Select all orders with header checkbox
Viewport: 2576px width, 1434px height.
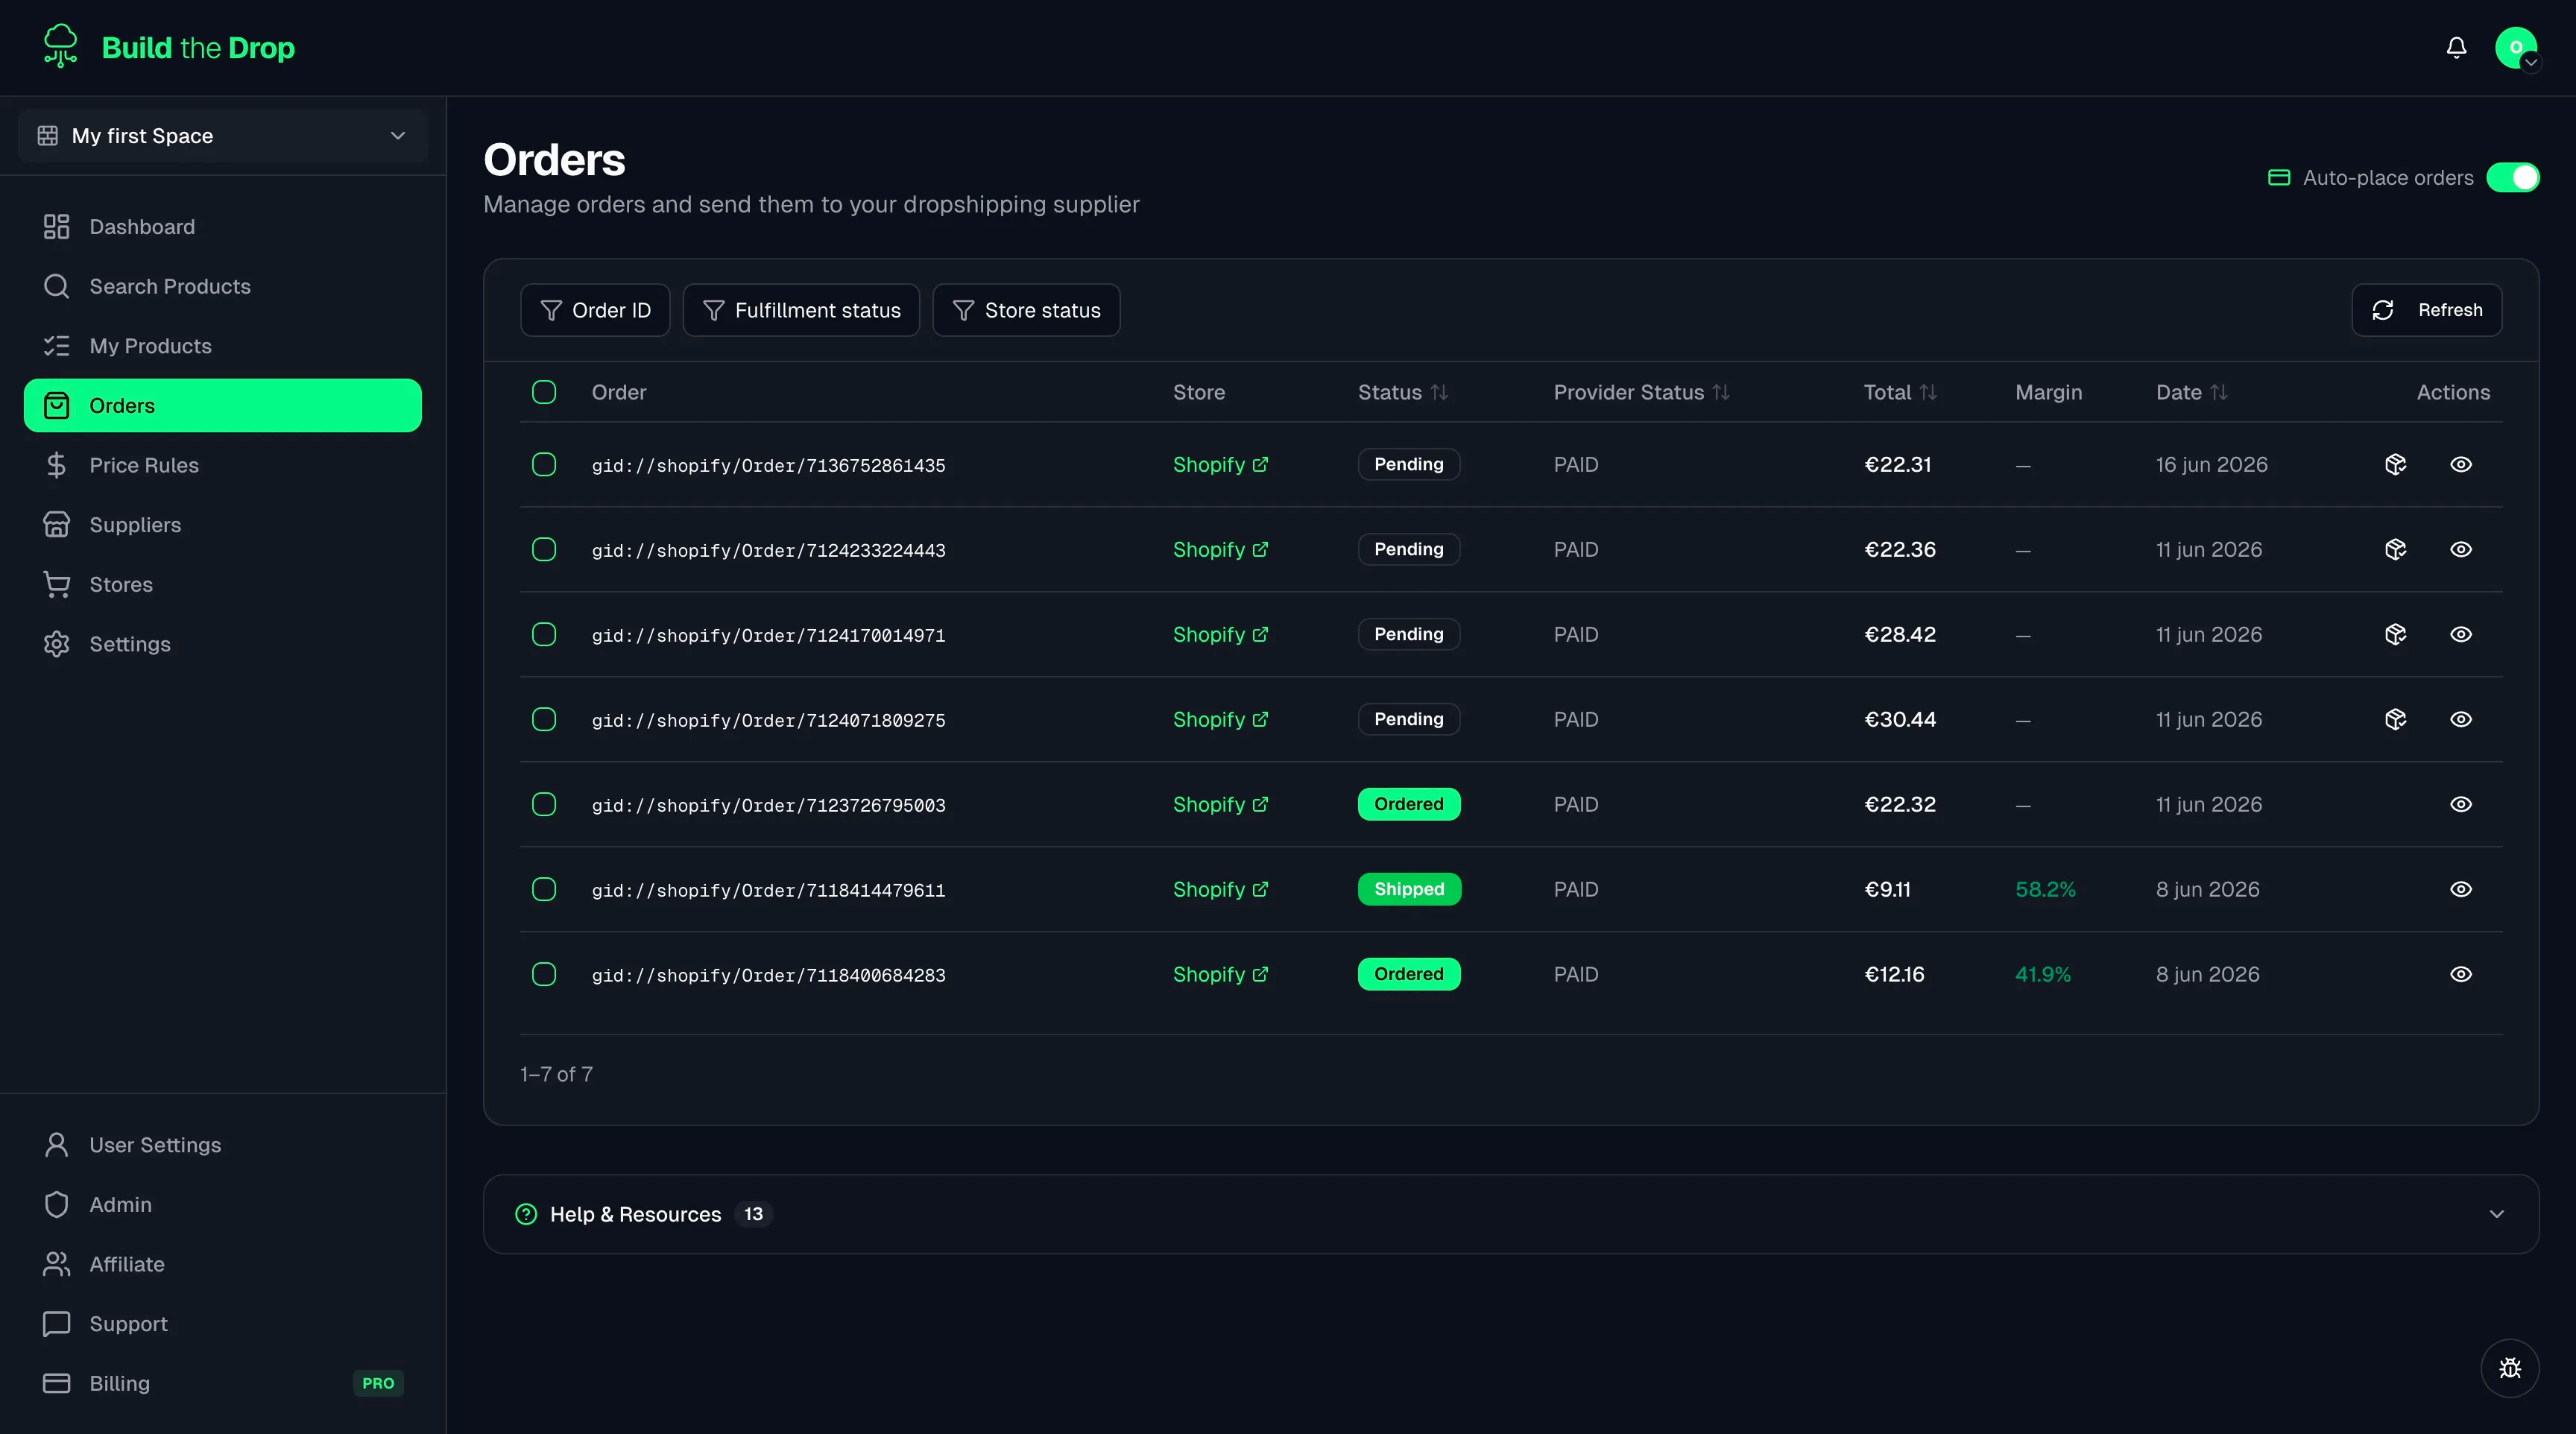[544, 392]
